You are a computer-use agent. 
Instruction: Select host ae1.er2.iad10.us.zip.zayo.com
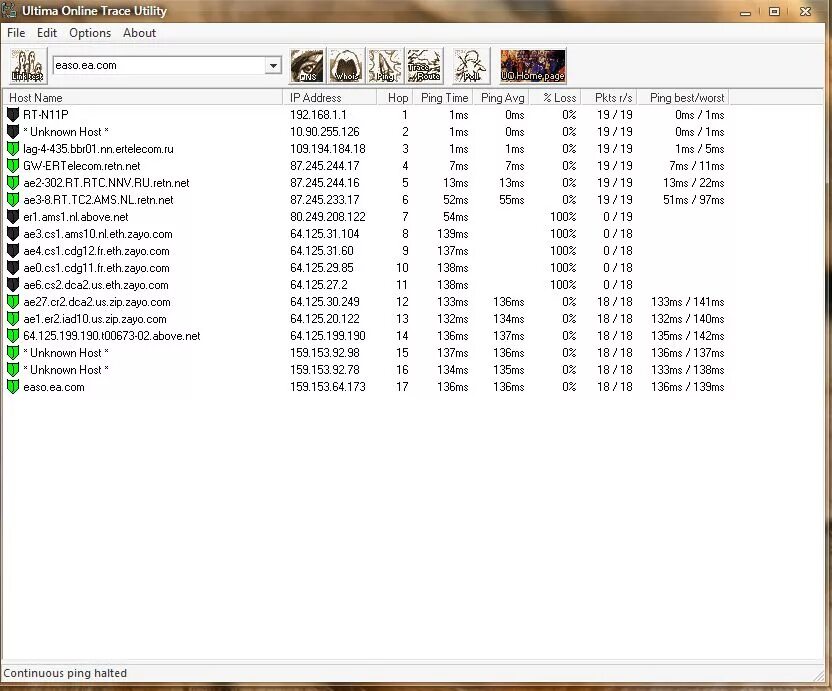coord(94,318)
